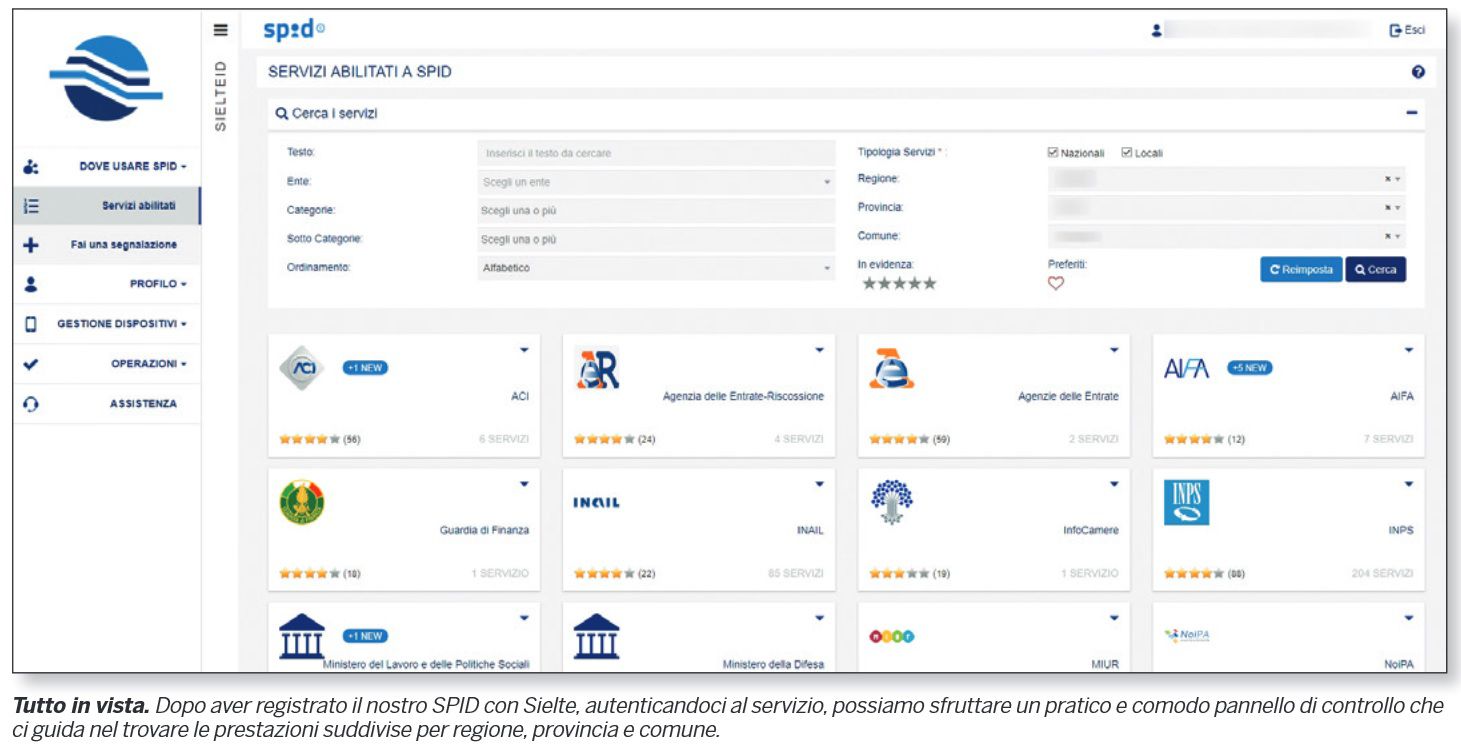The width and height of the screenshot is (1461, 748).
Task: Collapse the Cerca i servizi panel
Action: pyautogui.click(x=1412, y=113)
